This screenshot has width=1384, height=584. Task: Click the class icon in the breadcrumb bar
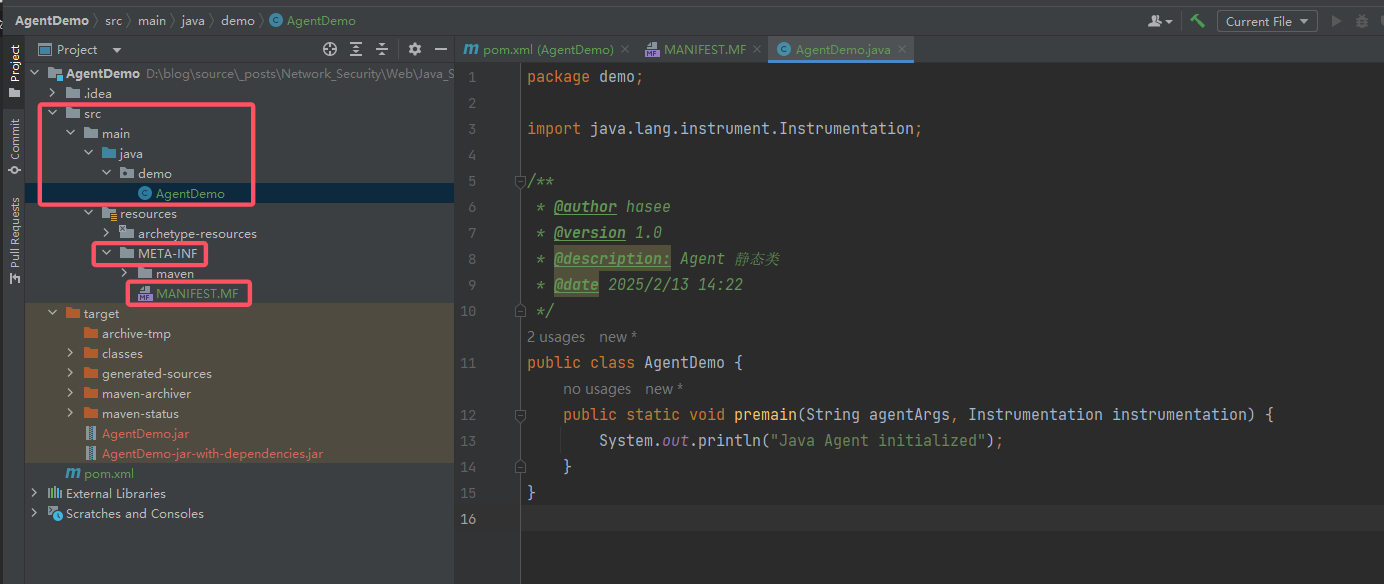click(276, 21)
